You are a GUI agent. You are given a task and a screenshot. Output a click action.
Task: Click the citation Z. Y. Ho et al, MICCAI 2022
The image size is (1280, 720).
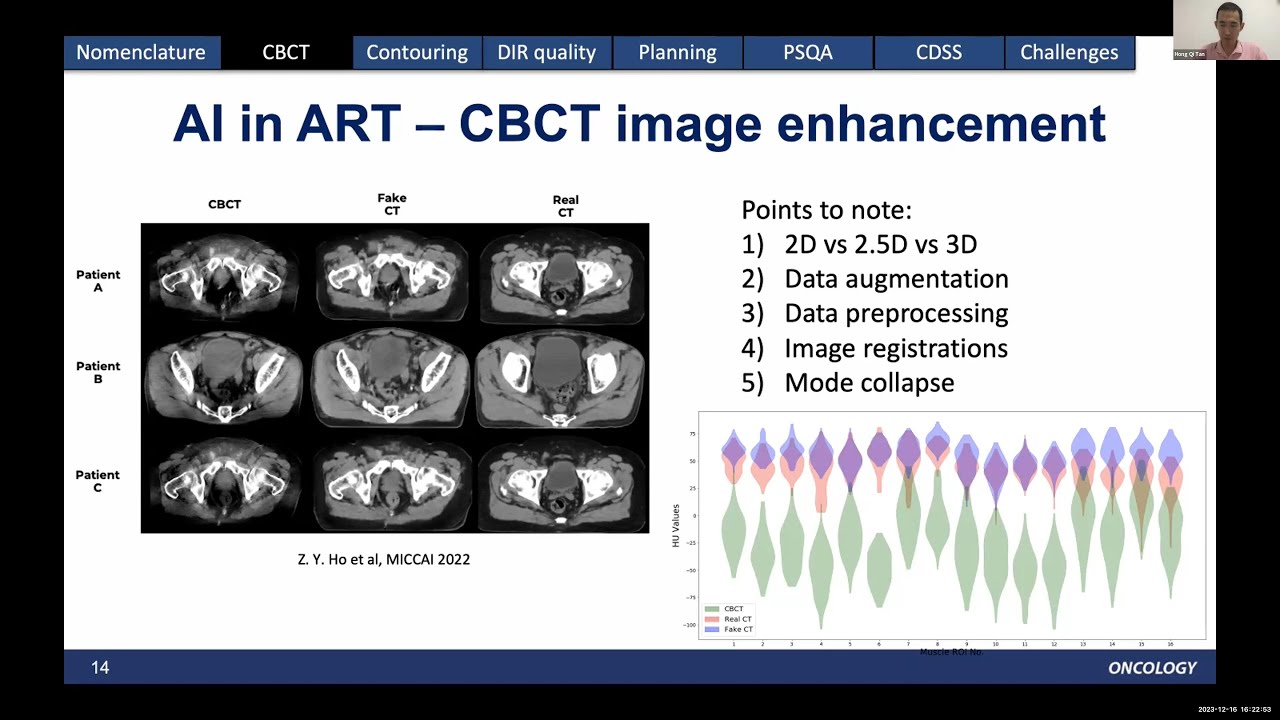coord(384,559)
